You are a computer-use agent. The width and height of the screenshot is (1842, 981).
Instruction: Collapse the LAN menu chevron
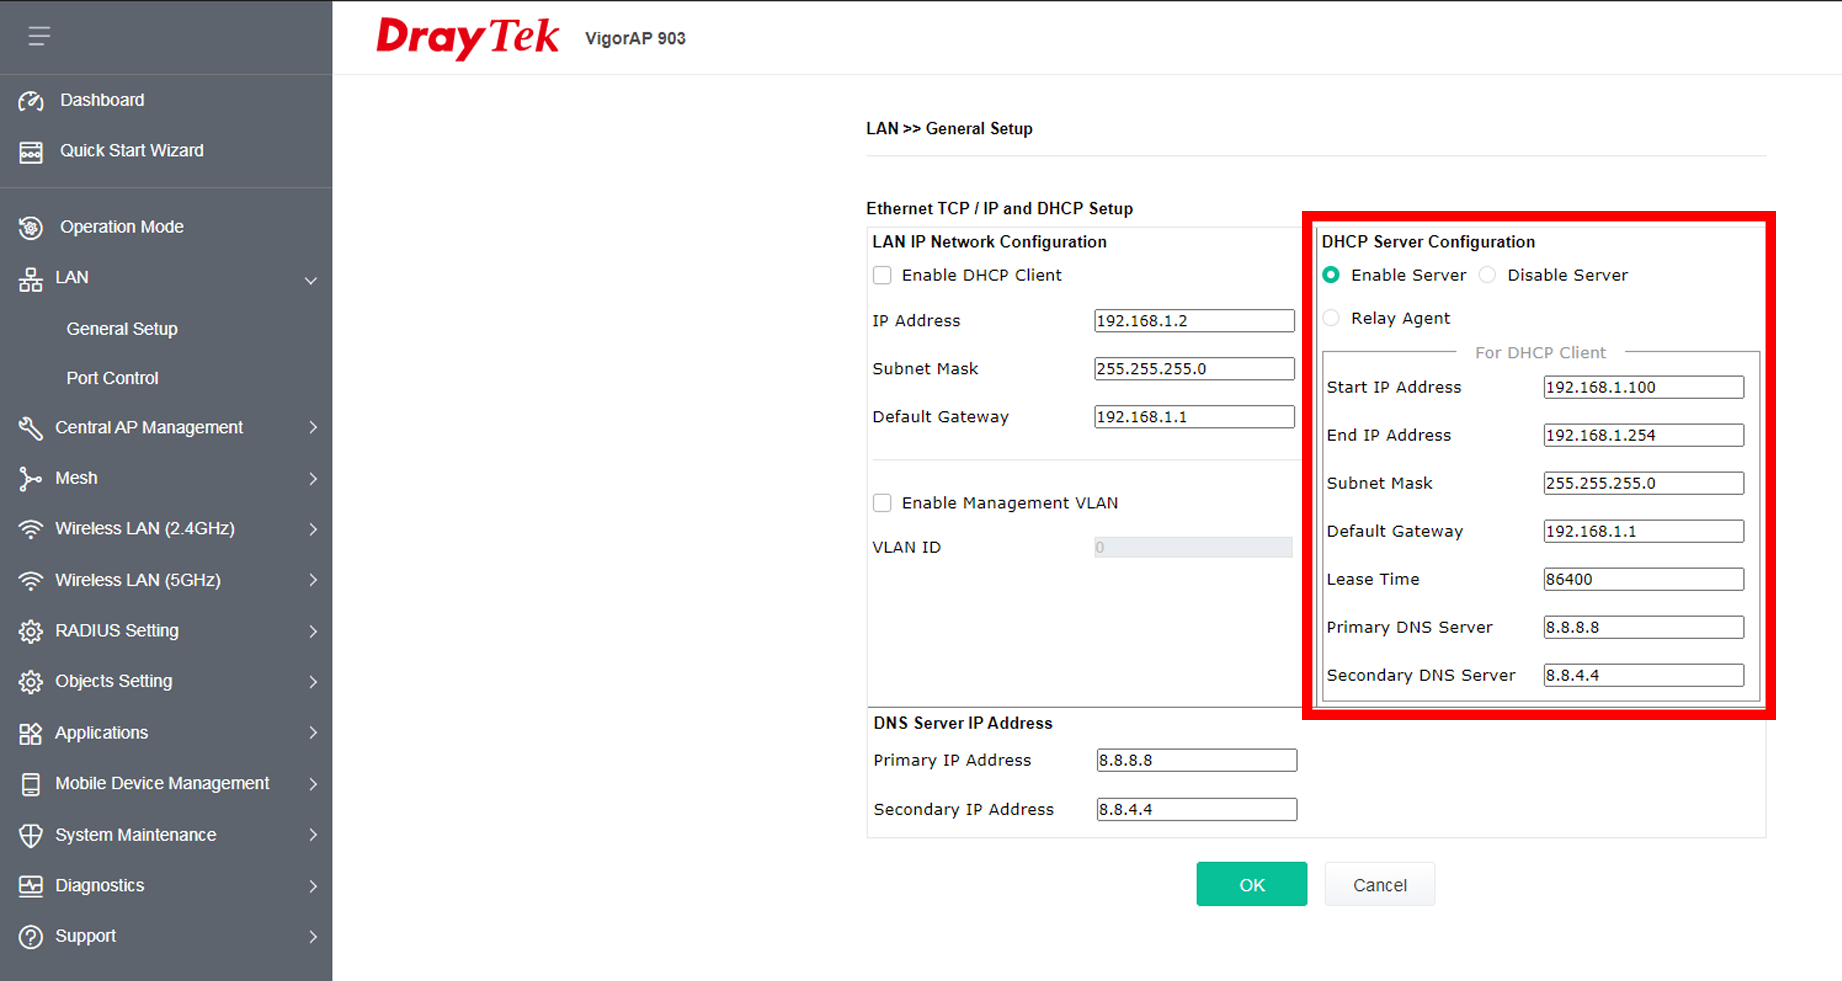pyautogui.click(x=311, y=280)
